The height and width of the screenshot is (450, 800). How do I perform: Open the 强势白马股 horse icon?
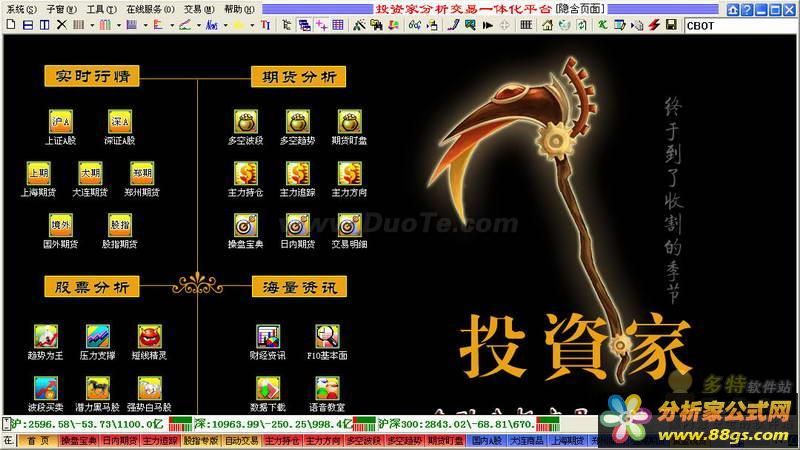[x=149, y=388]
